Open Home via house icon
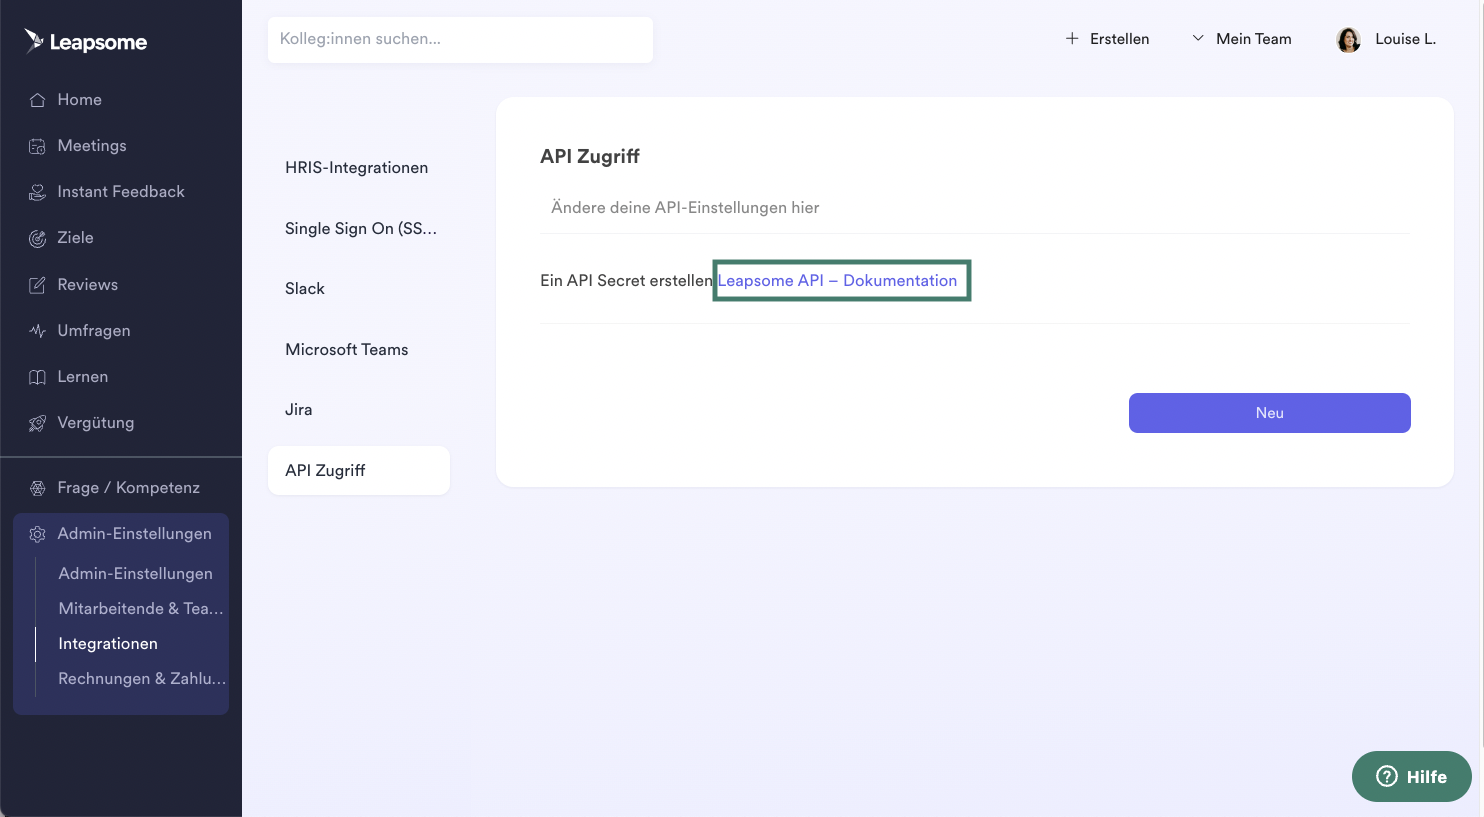 37,100
